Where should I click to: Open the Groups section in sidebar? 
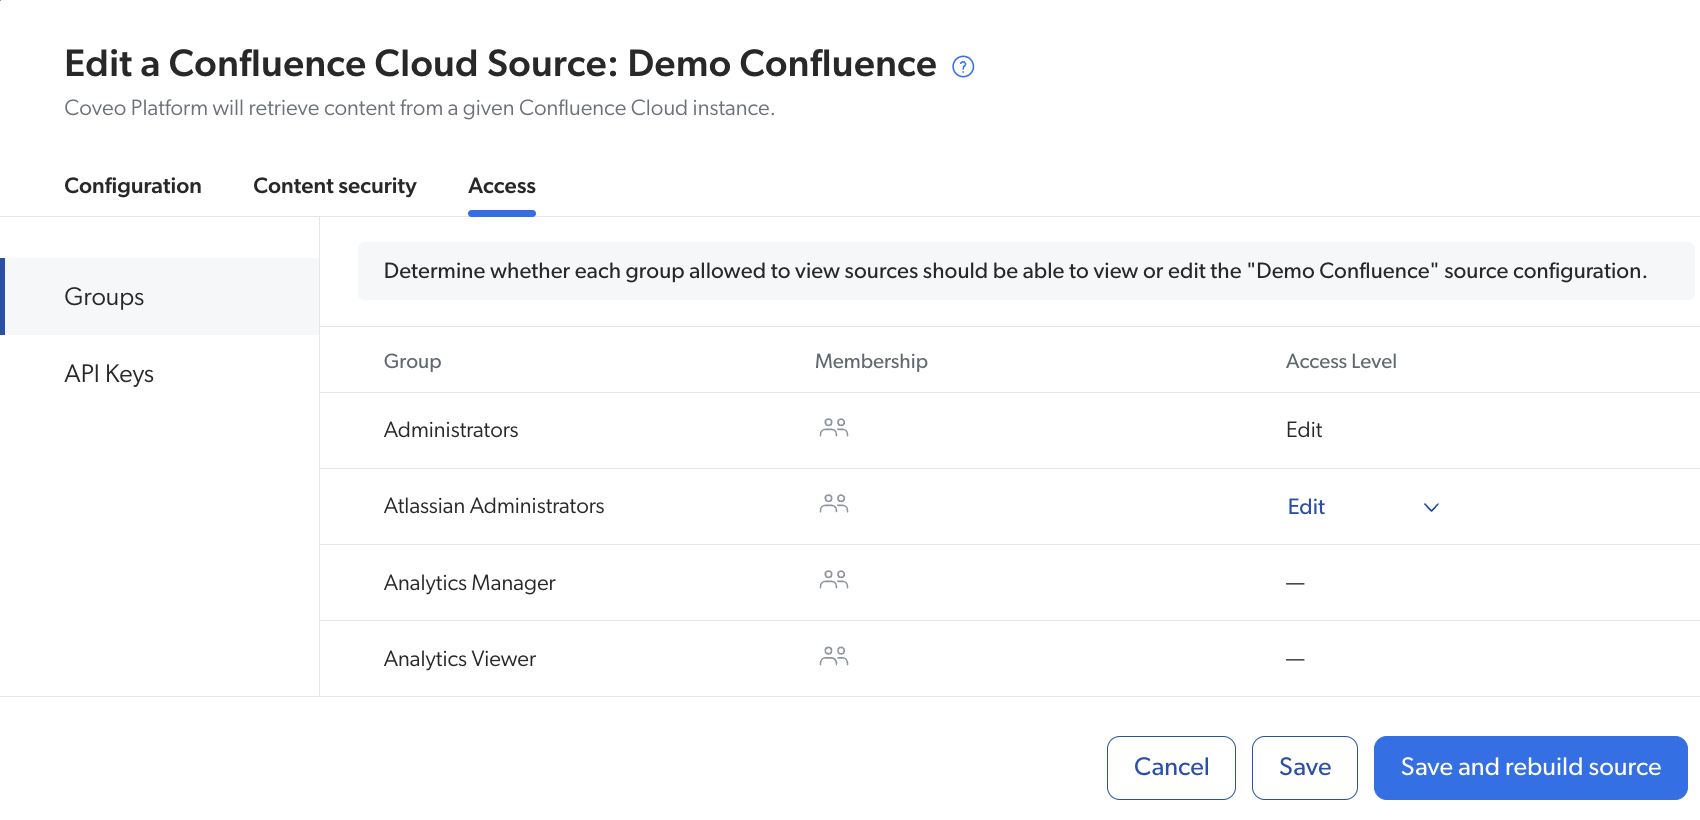(160, 296)
